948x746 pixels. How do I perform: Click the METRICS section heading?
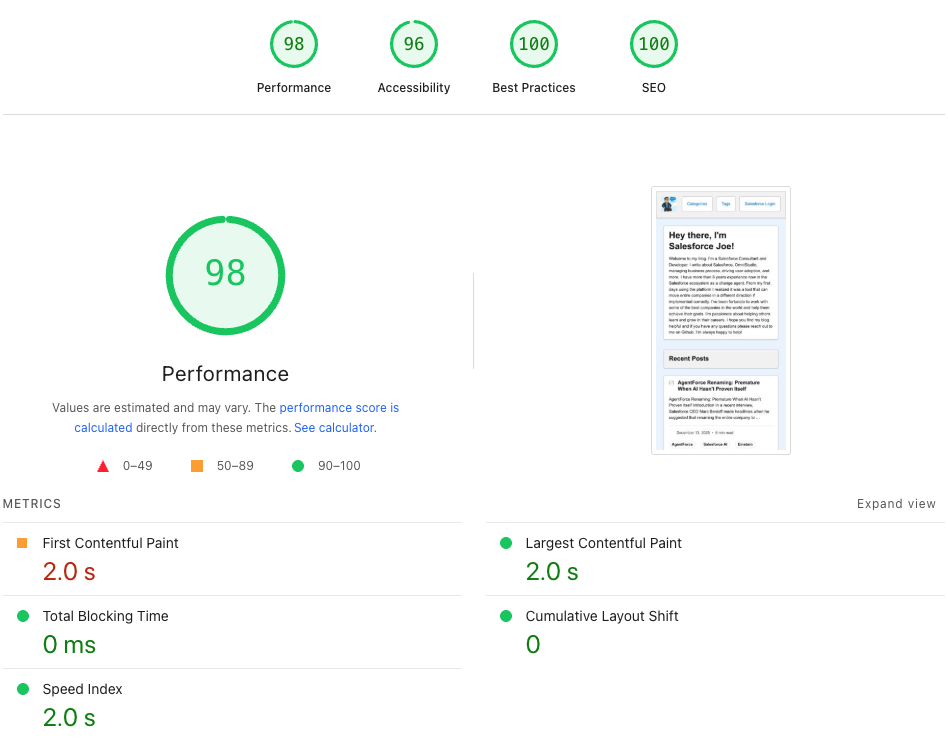pos(31,503)
